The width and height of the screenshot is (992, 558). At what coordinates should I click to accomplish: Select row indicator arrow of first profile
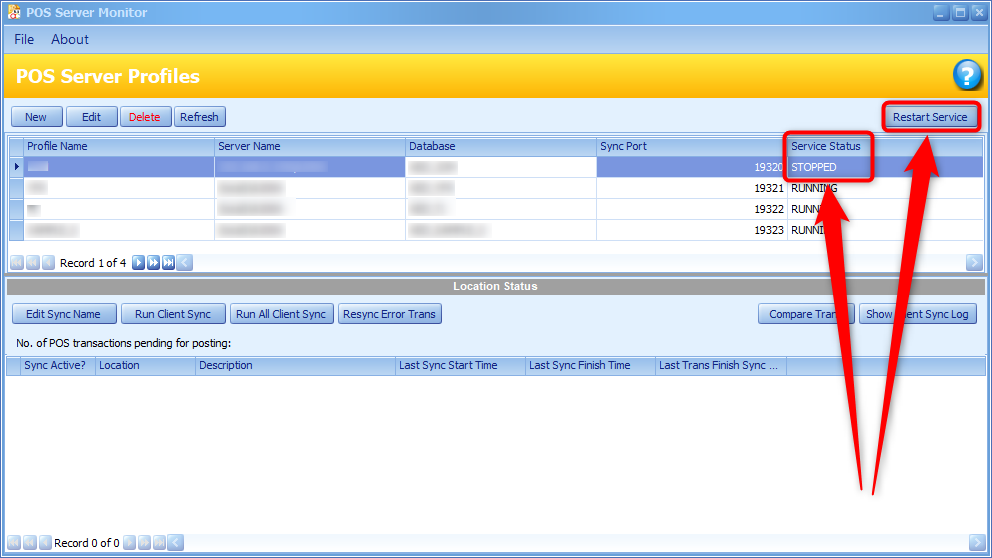point(16,167)
